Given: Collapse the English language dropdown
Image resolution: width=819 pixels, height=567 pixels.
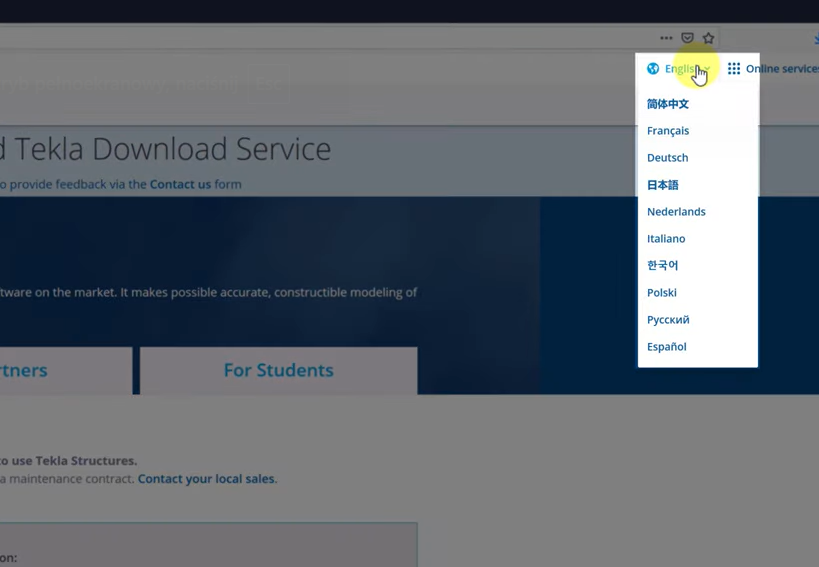Looking at the screenshot, I should [x=685, y=69].
